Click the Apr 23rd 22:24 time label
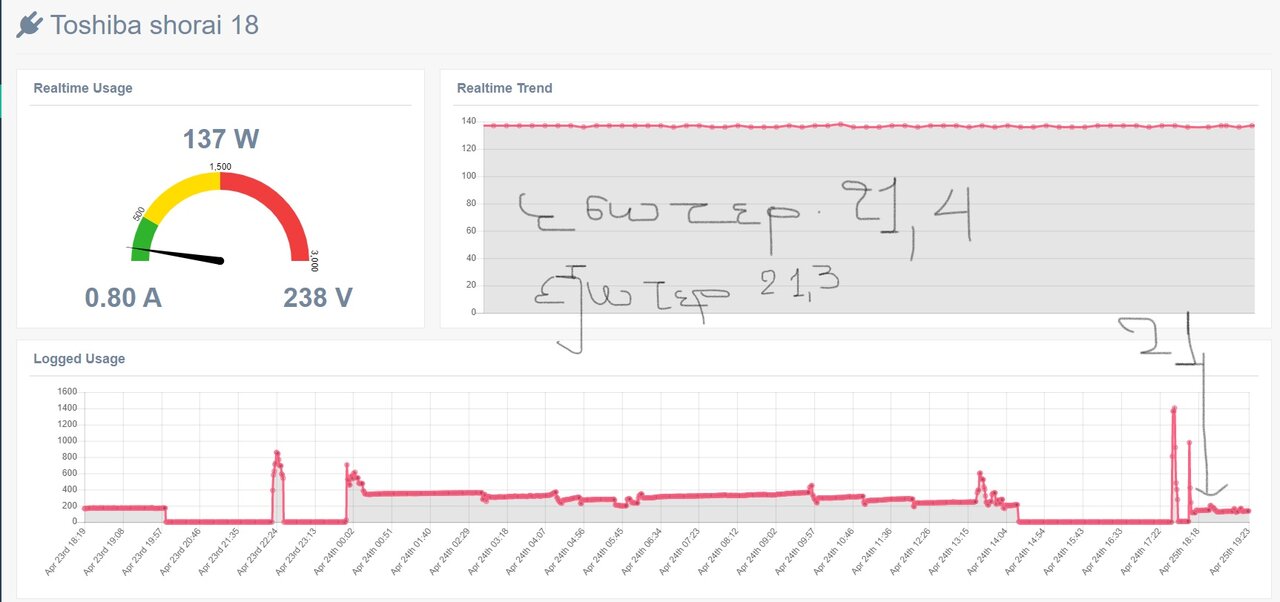This screenshot has width=1280, height=602. [258, 551]
